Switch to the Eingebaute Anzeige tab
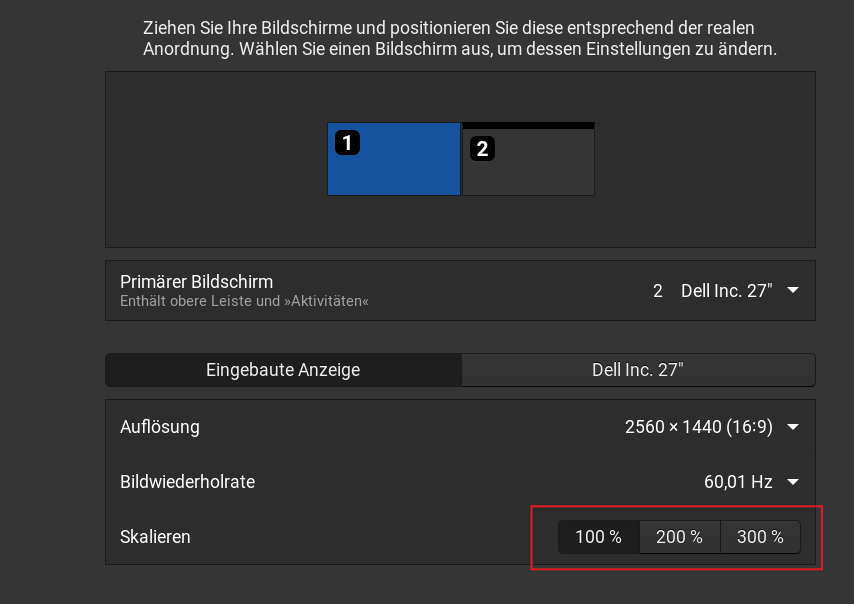 pyautogui.click(x=282, y=369)
